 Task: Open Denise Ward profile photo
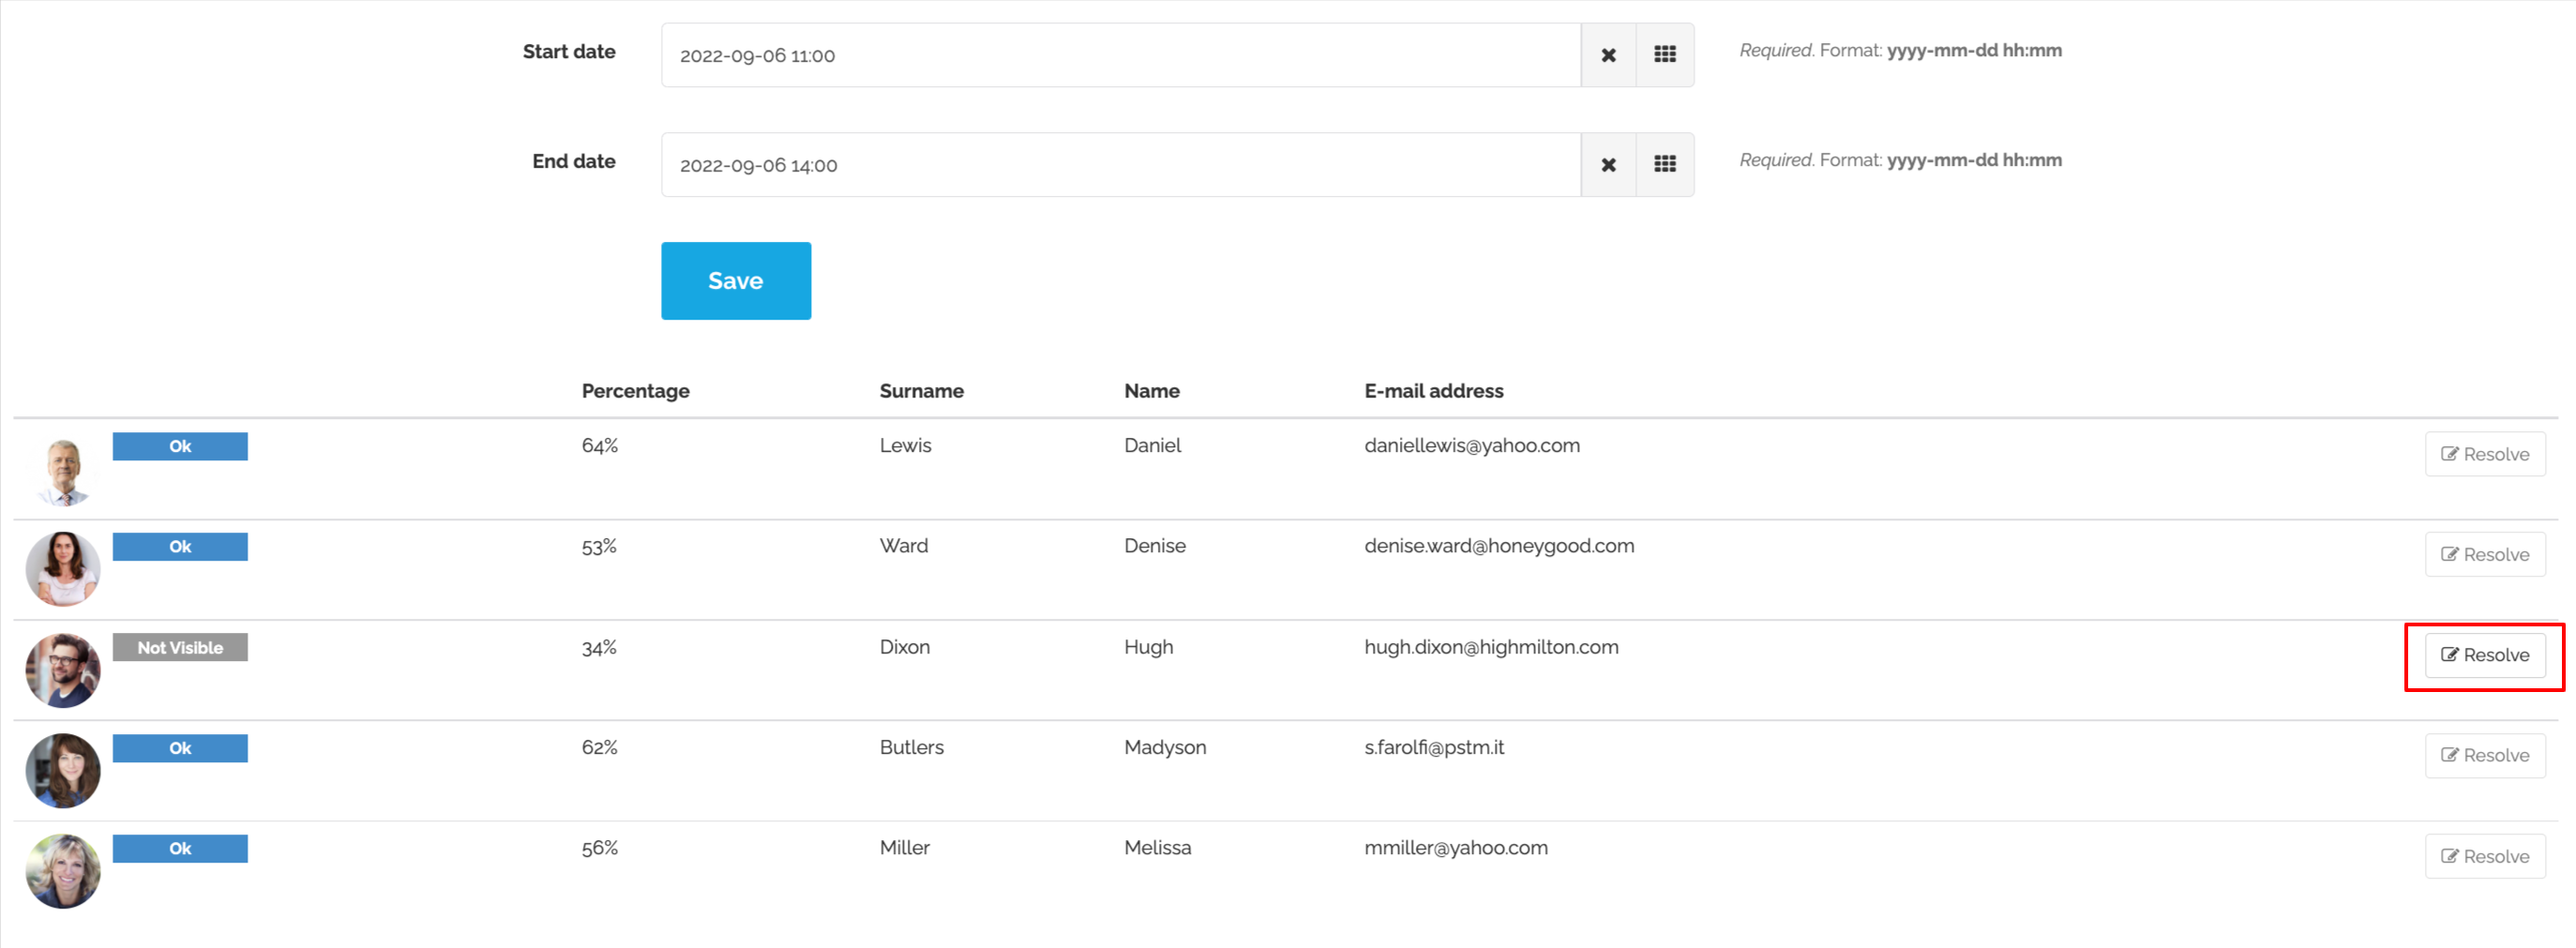pyautogui.click(x=63, y=569)
